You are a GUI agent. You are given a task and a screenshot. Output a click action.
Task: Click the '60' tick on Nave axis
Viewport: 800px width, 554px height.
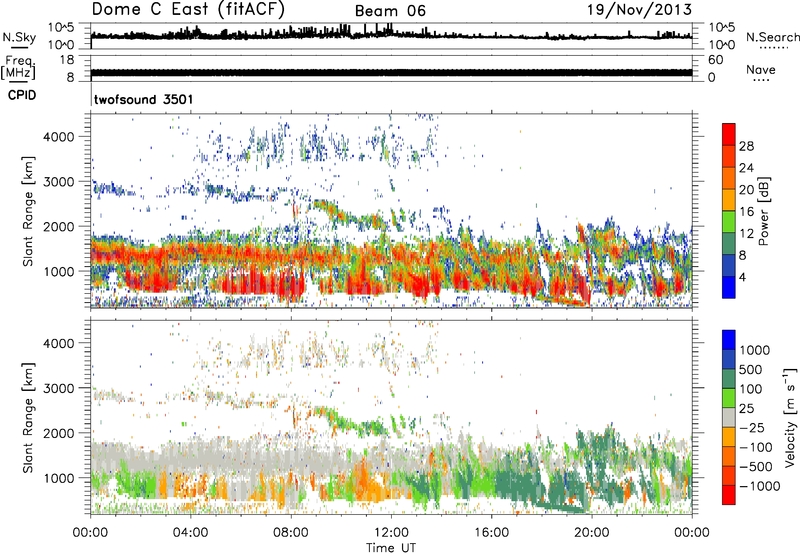point(715,60)
